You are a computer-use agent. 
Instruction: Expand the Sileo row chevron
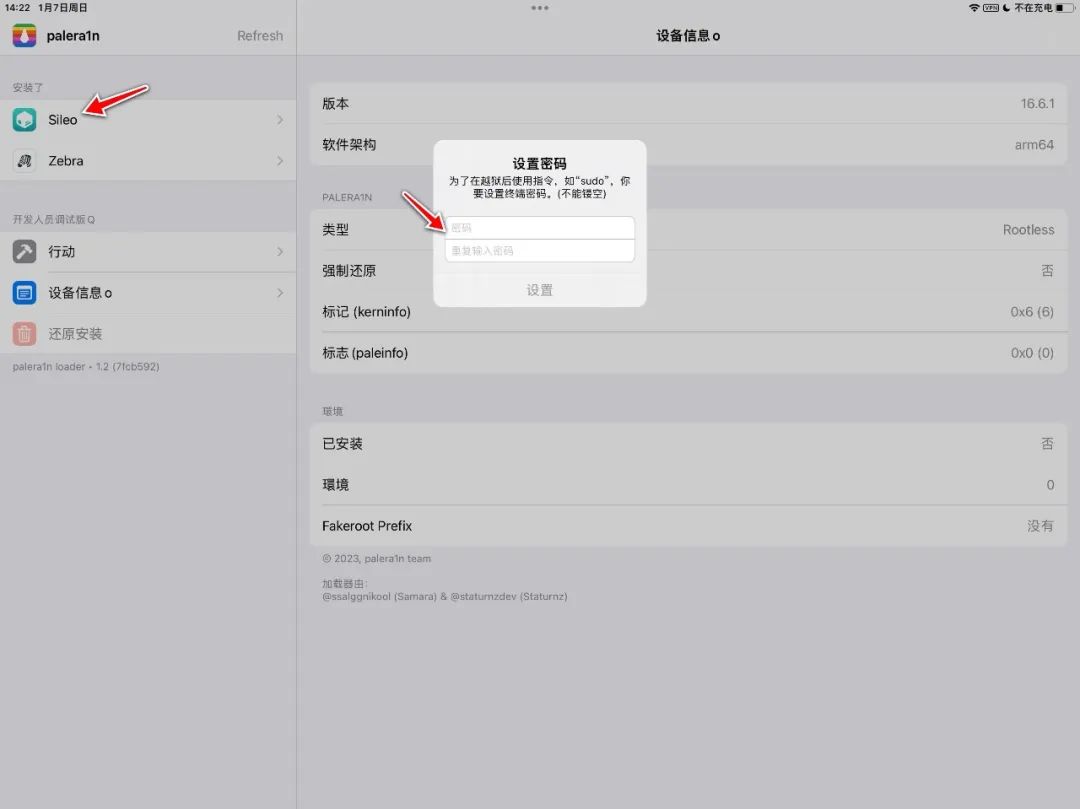[280, 120]
